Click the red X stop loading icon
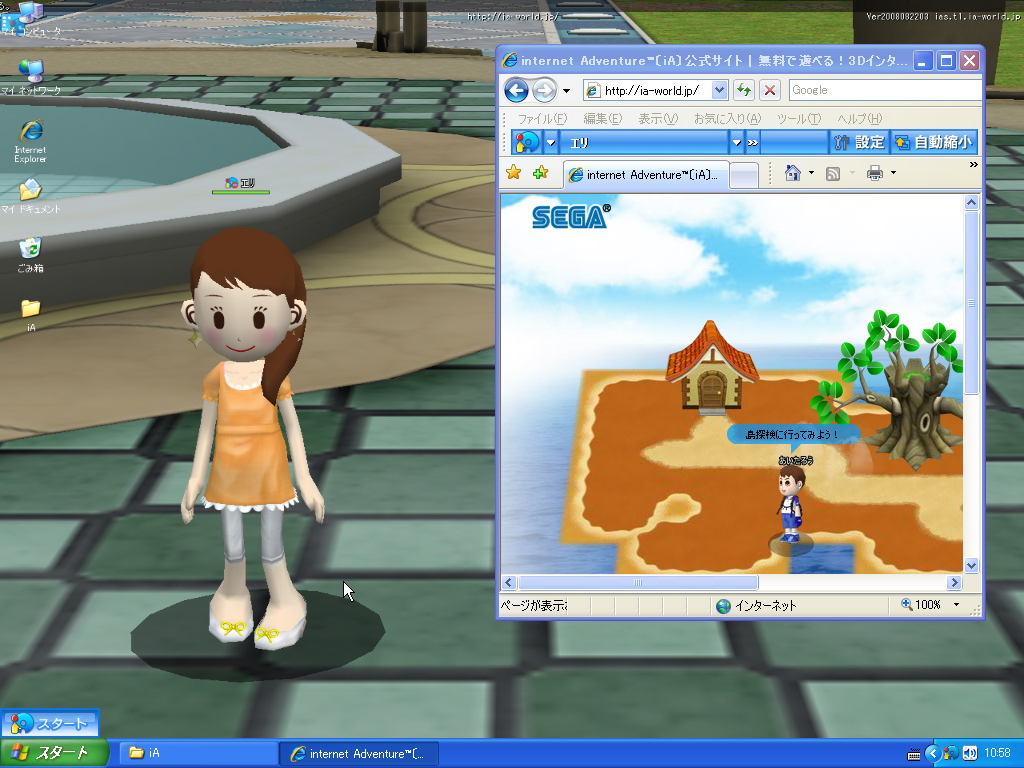The image size is (1024, 768). tap(769, 91)
